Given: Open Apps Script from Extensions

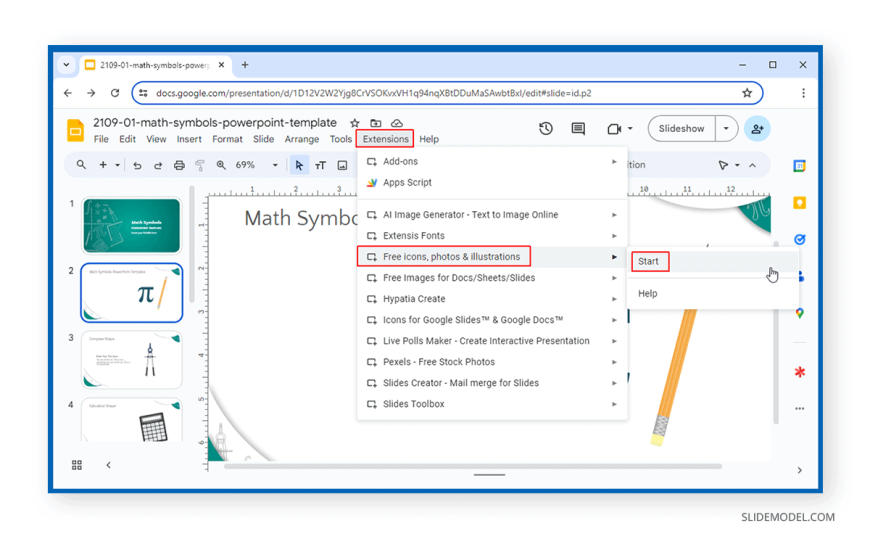Looking at the screenshot, I should point(492,183).
